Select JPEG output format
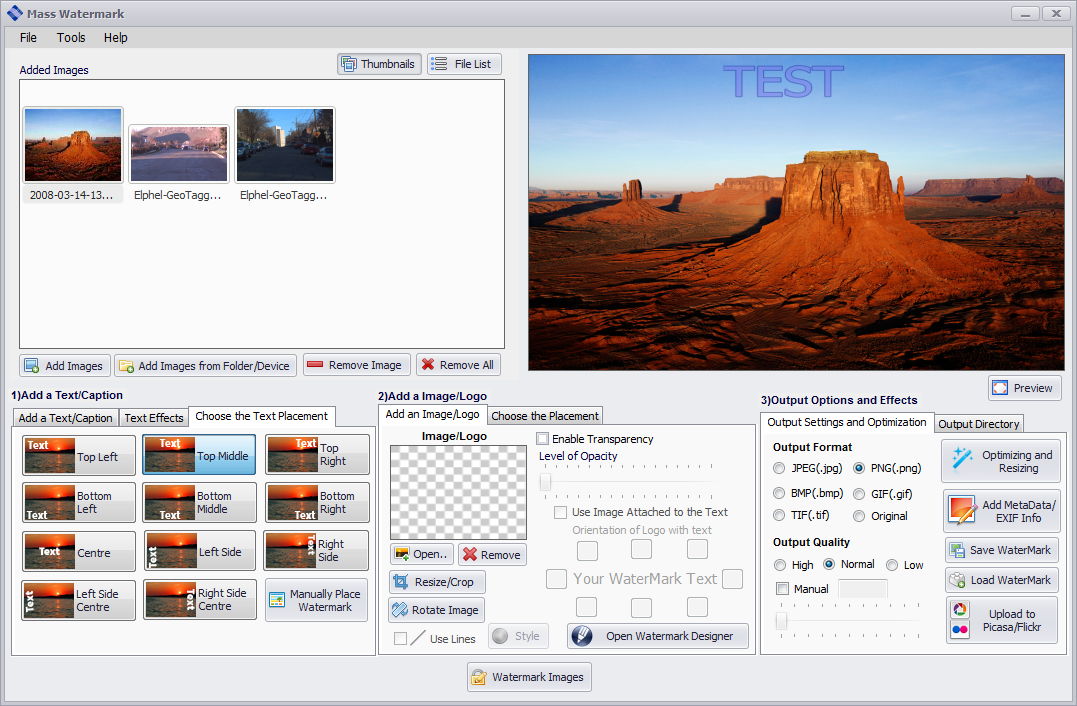Screen dimensions: 1077x706 (x=780, y=468)
